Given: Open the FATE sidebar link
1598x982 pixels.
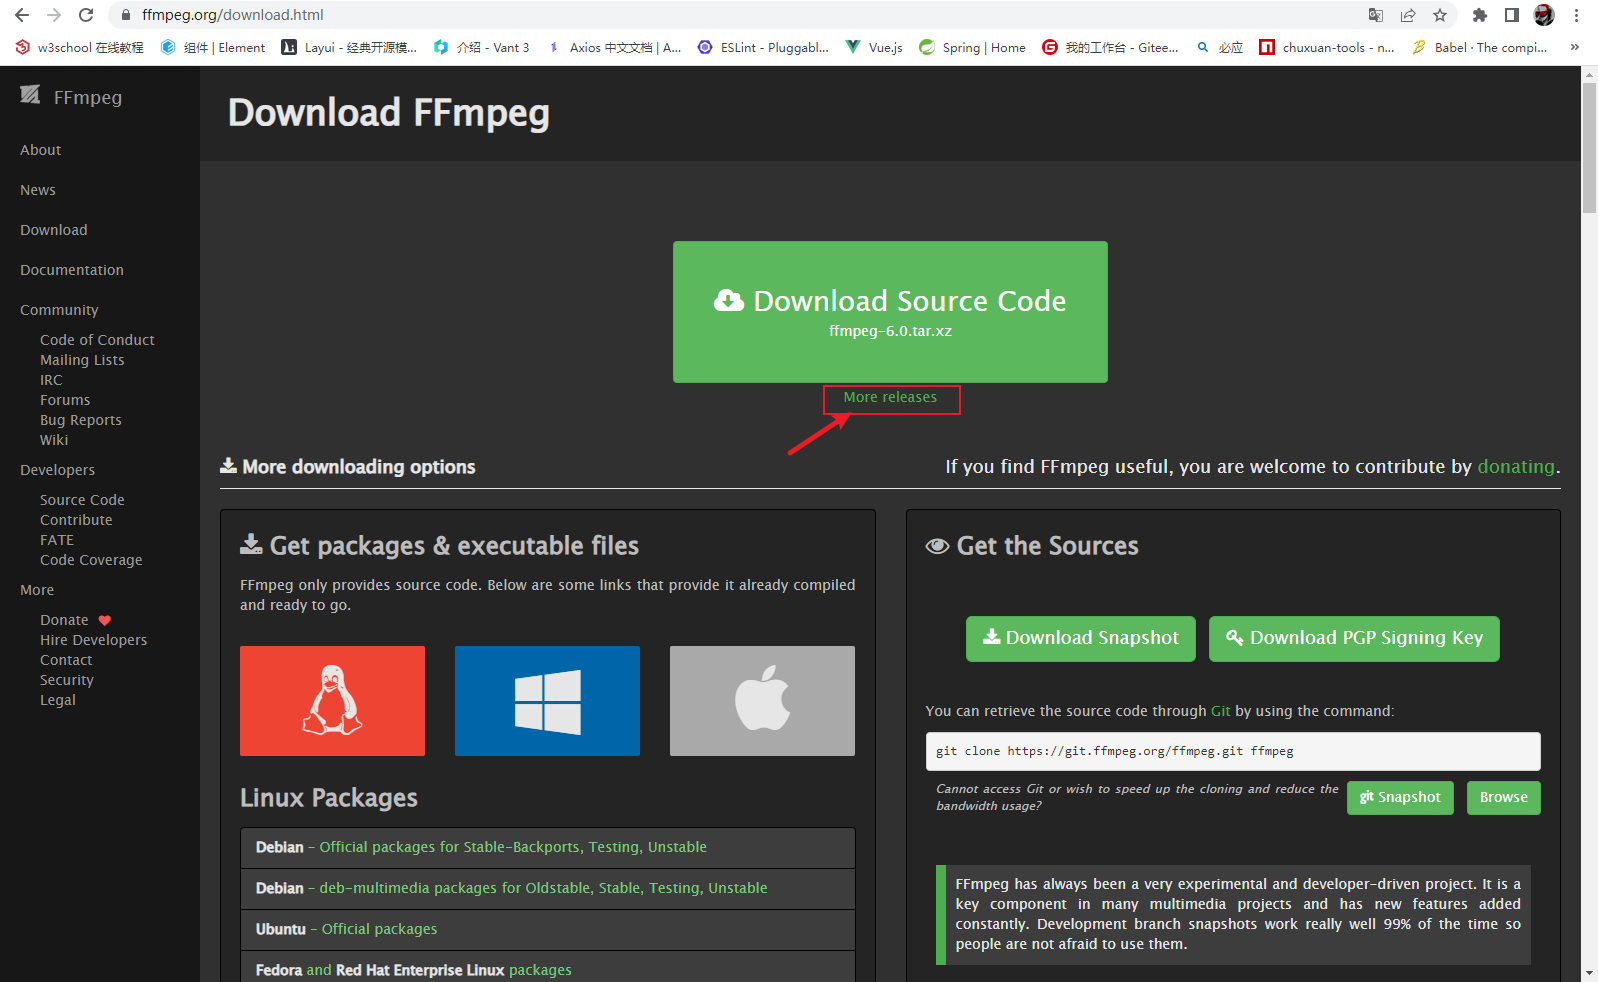Looking at the screenshot, I should [x=57, y=540].
